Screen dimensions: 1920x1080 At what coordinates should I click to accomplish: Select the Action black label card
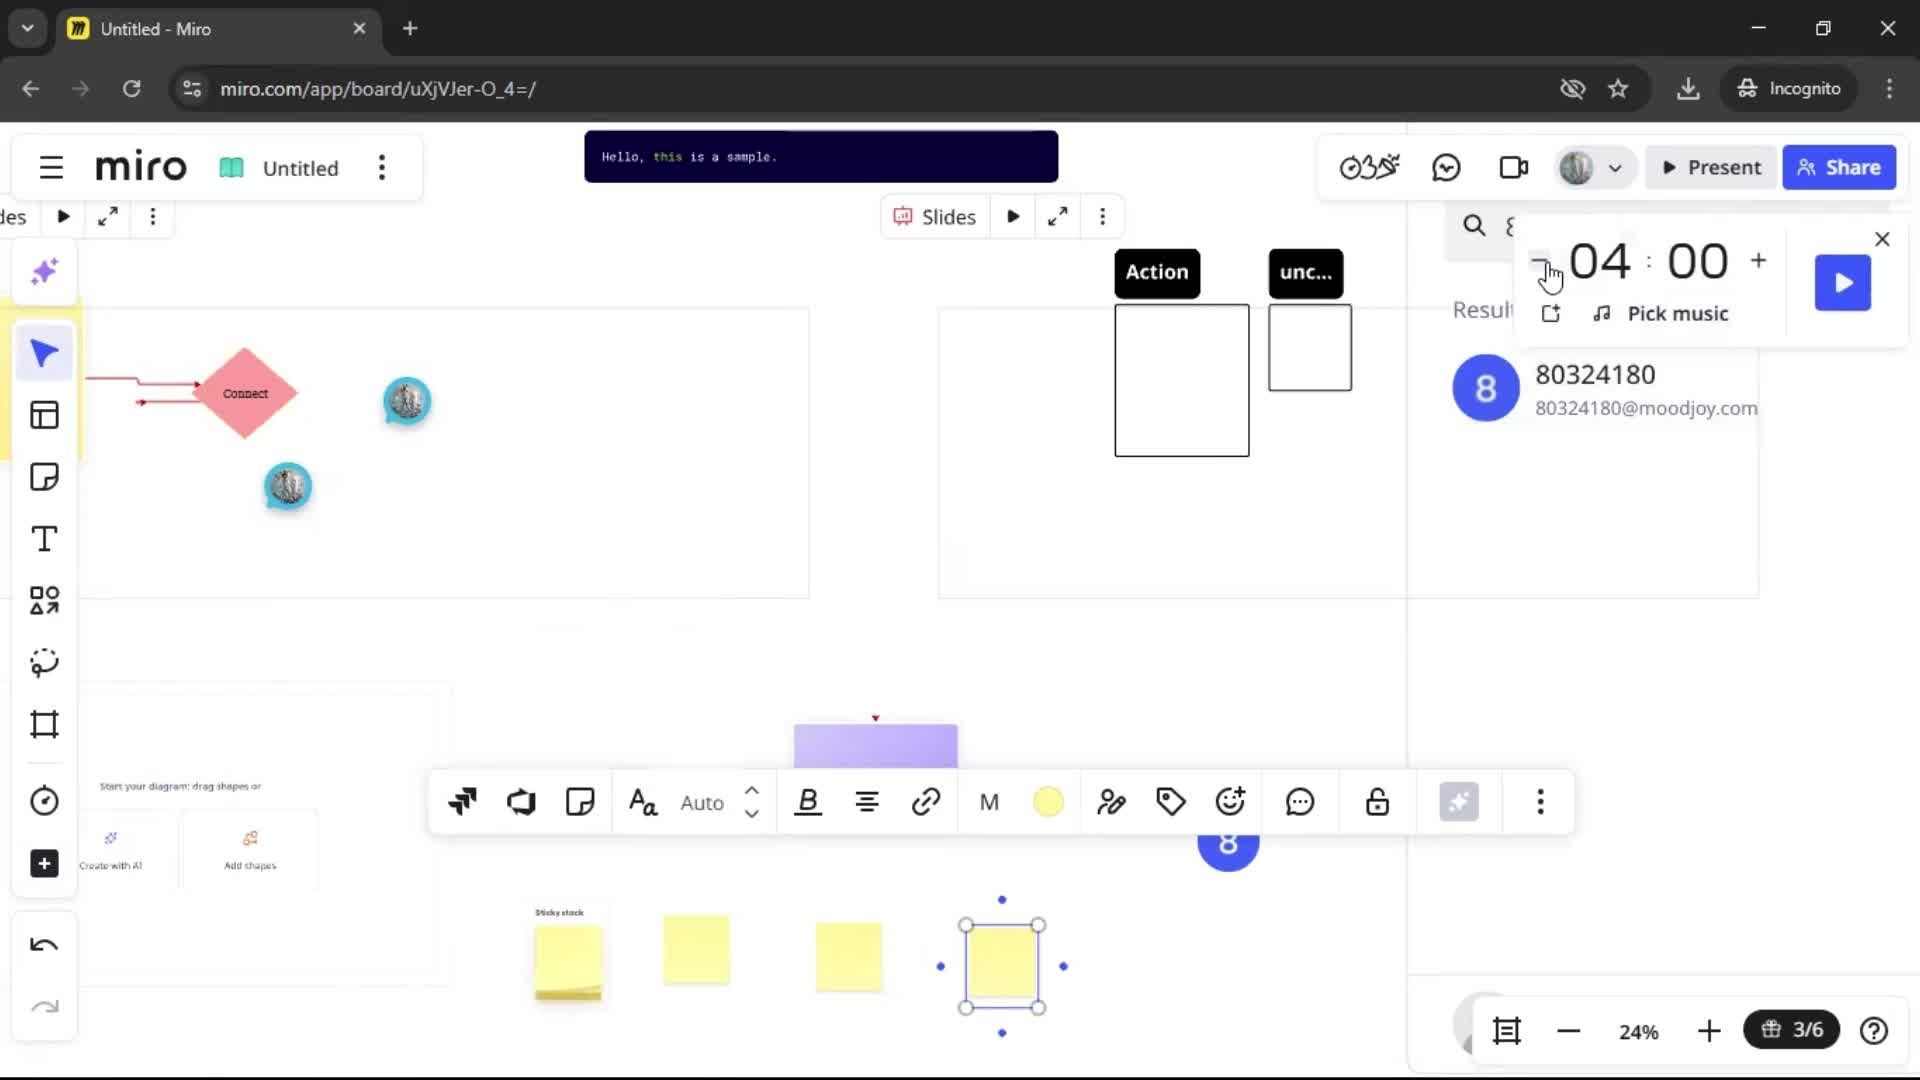[x=1157, y=273]
